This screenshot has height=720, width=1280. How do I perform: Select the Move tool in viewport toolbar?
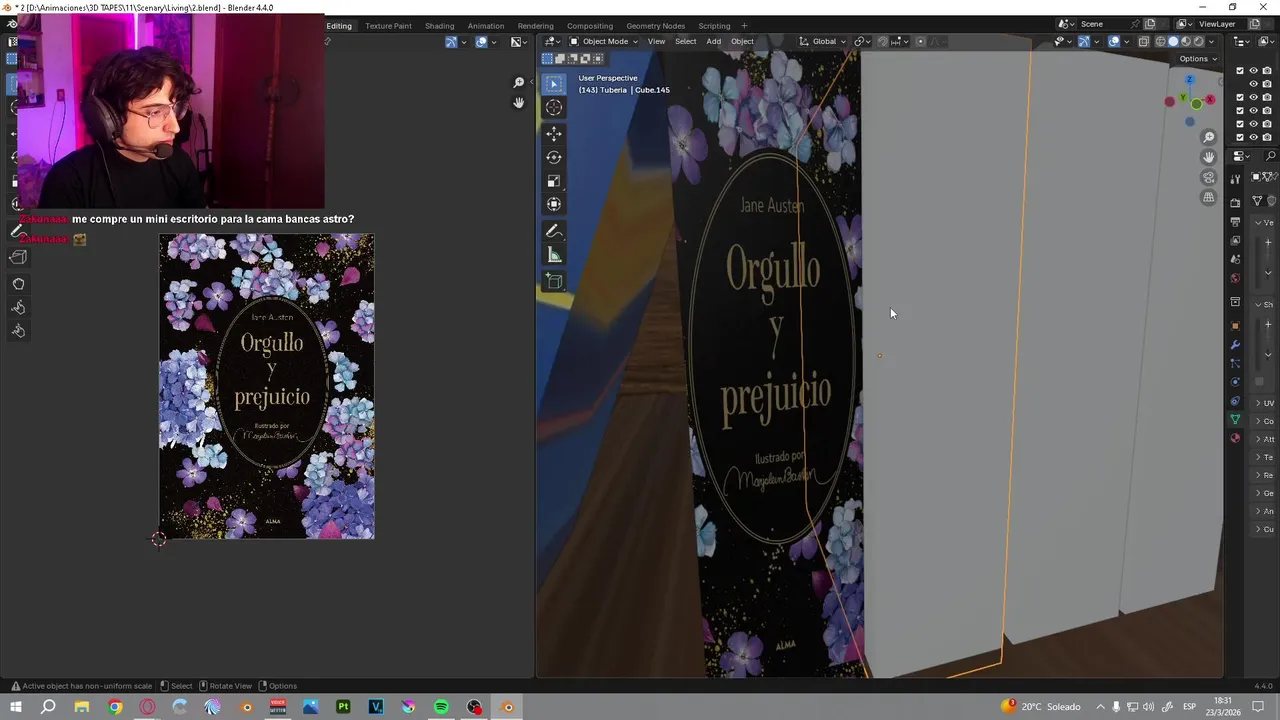tap(554, 133)
